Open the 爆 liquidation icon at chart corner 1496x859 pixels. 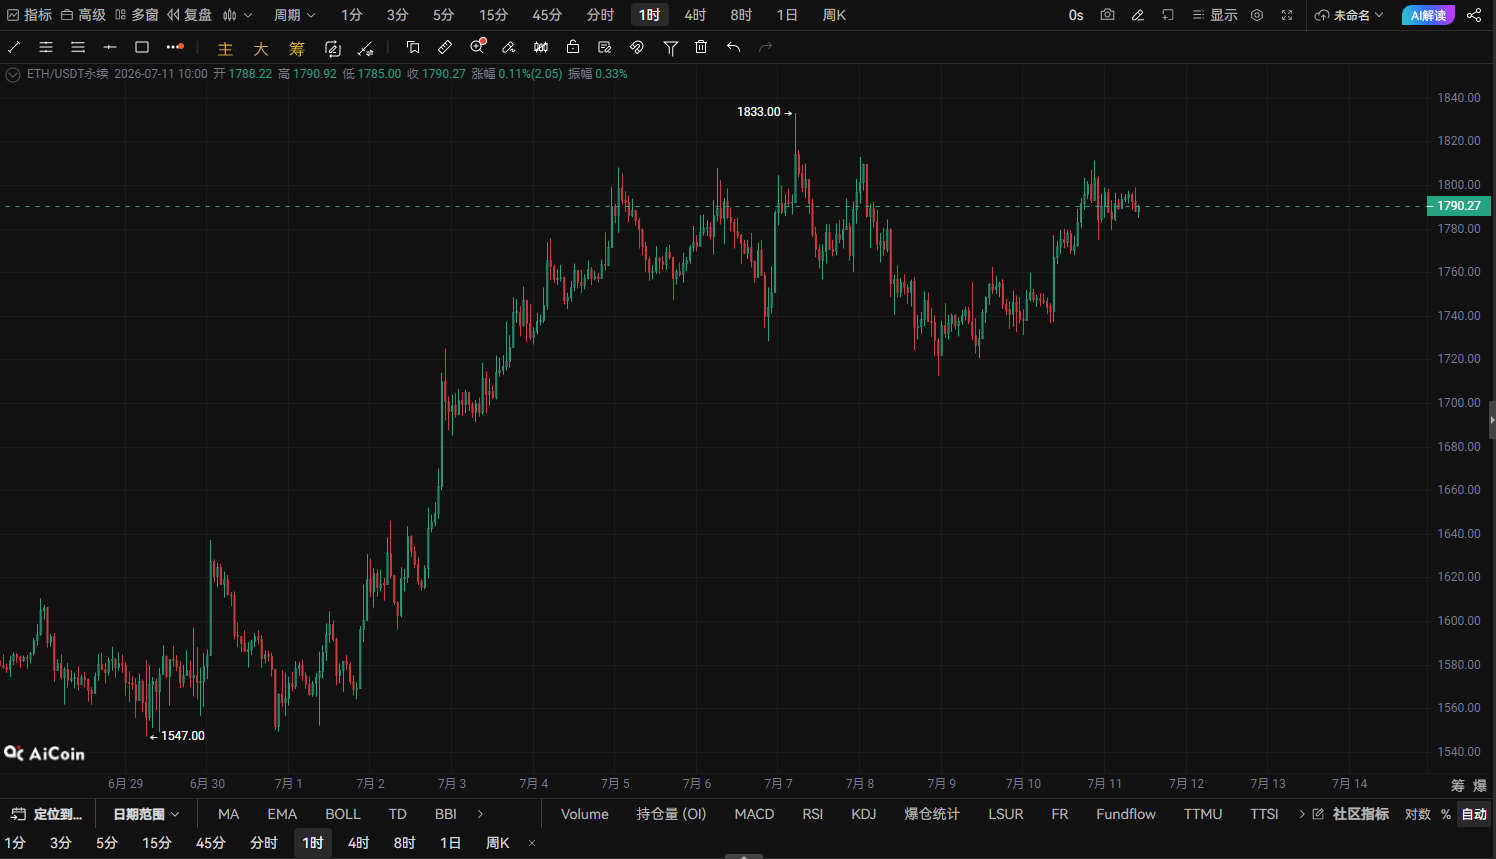(1480, 786)
